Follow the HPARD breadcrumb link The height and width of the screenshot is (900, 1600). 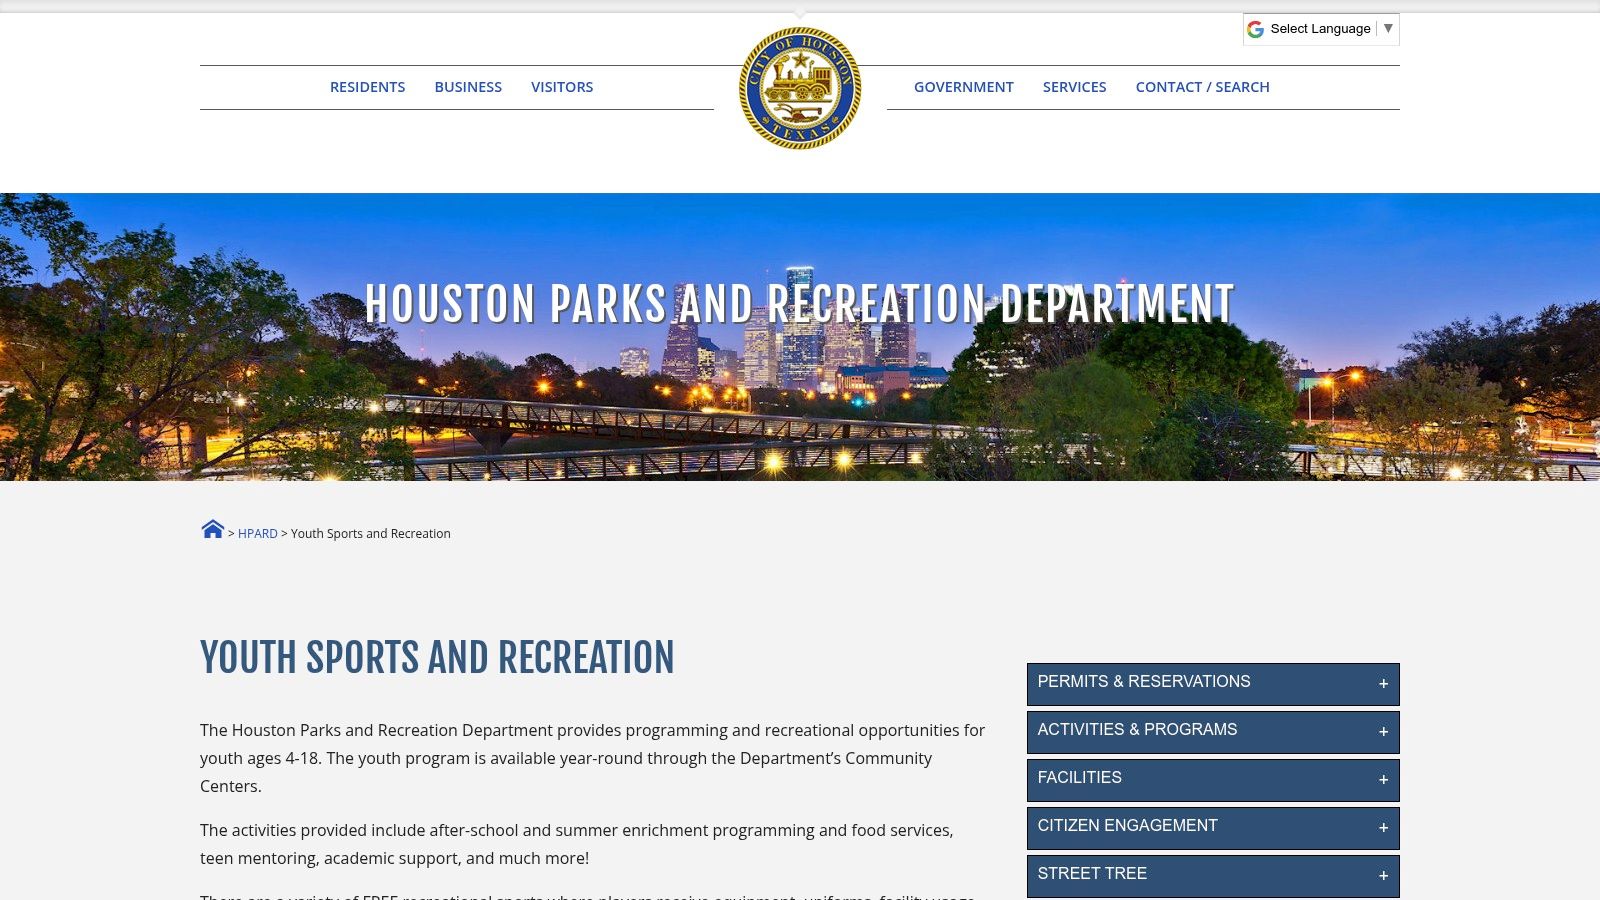point(258,533)
